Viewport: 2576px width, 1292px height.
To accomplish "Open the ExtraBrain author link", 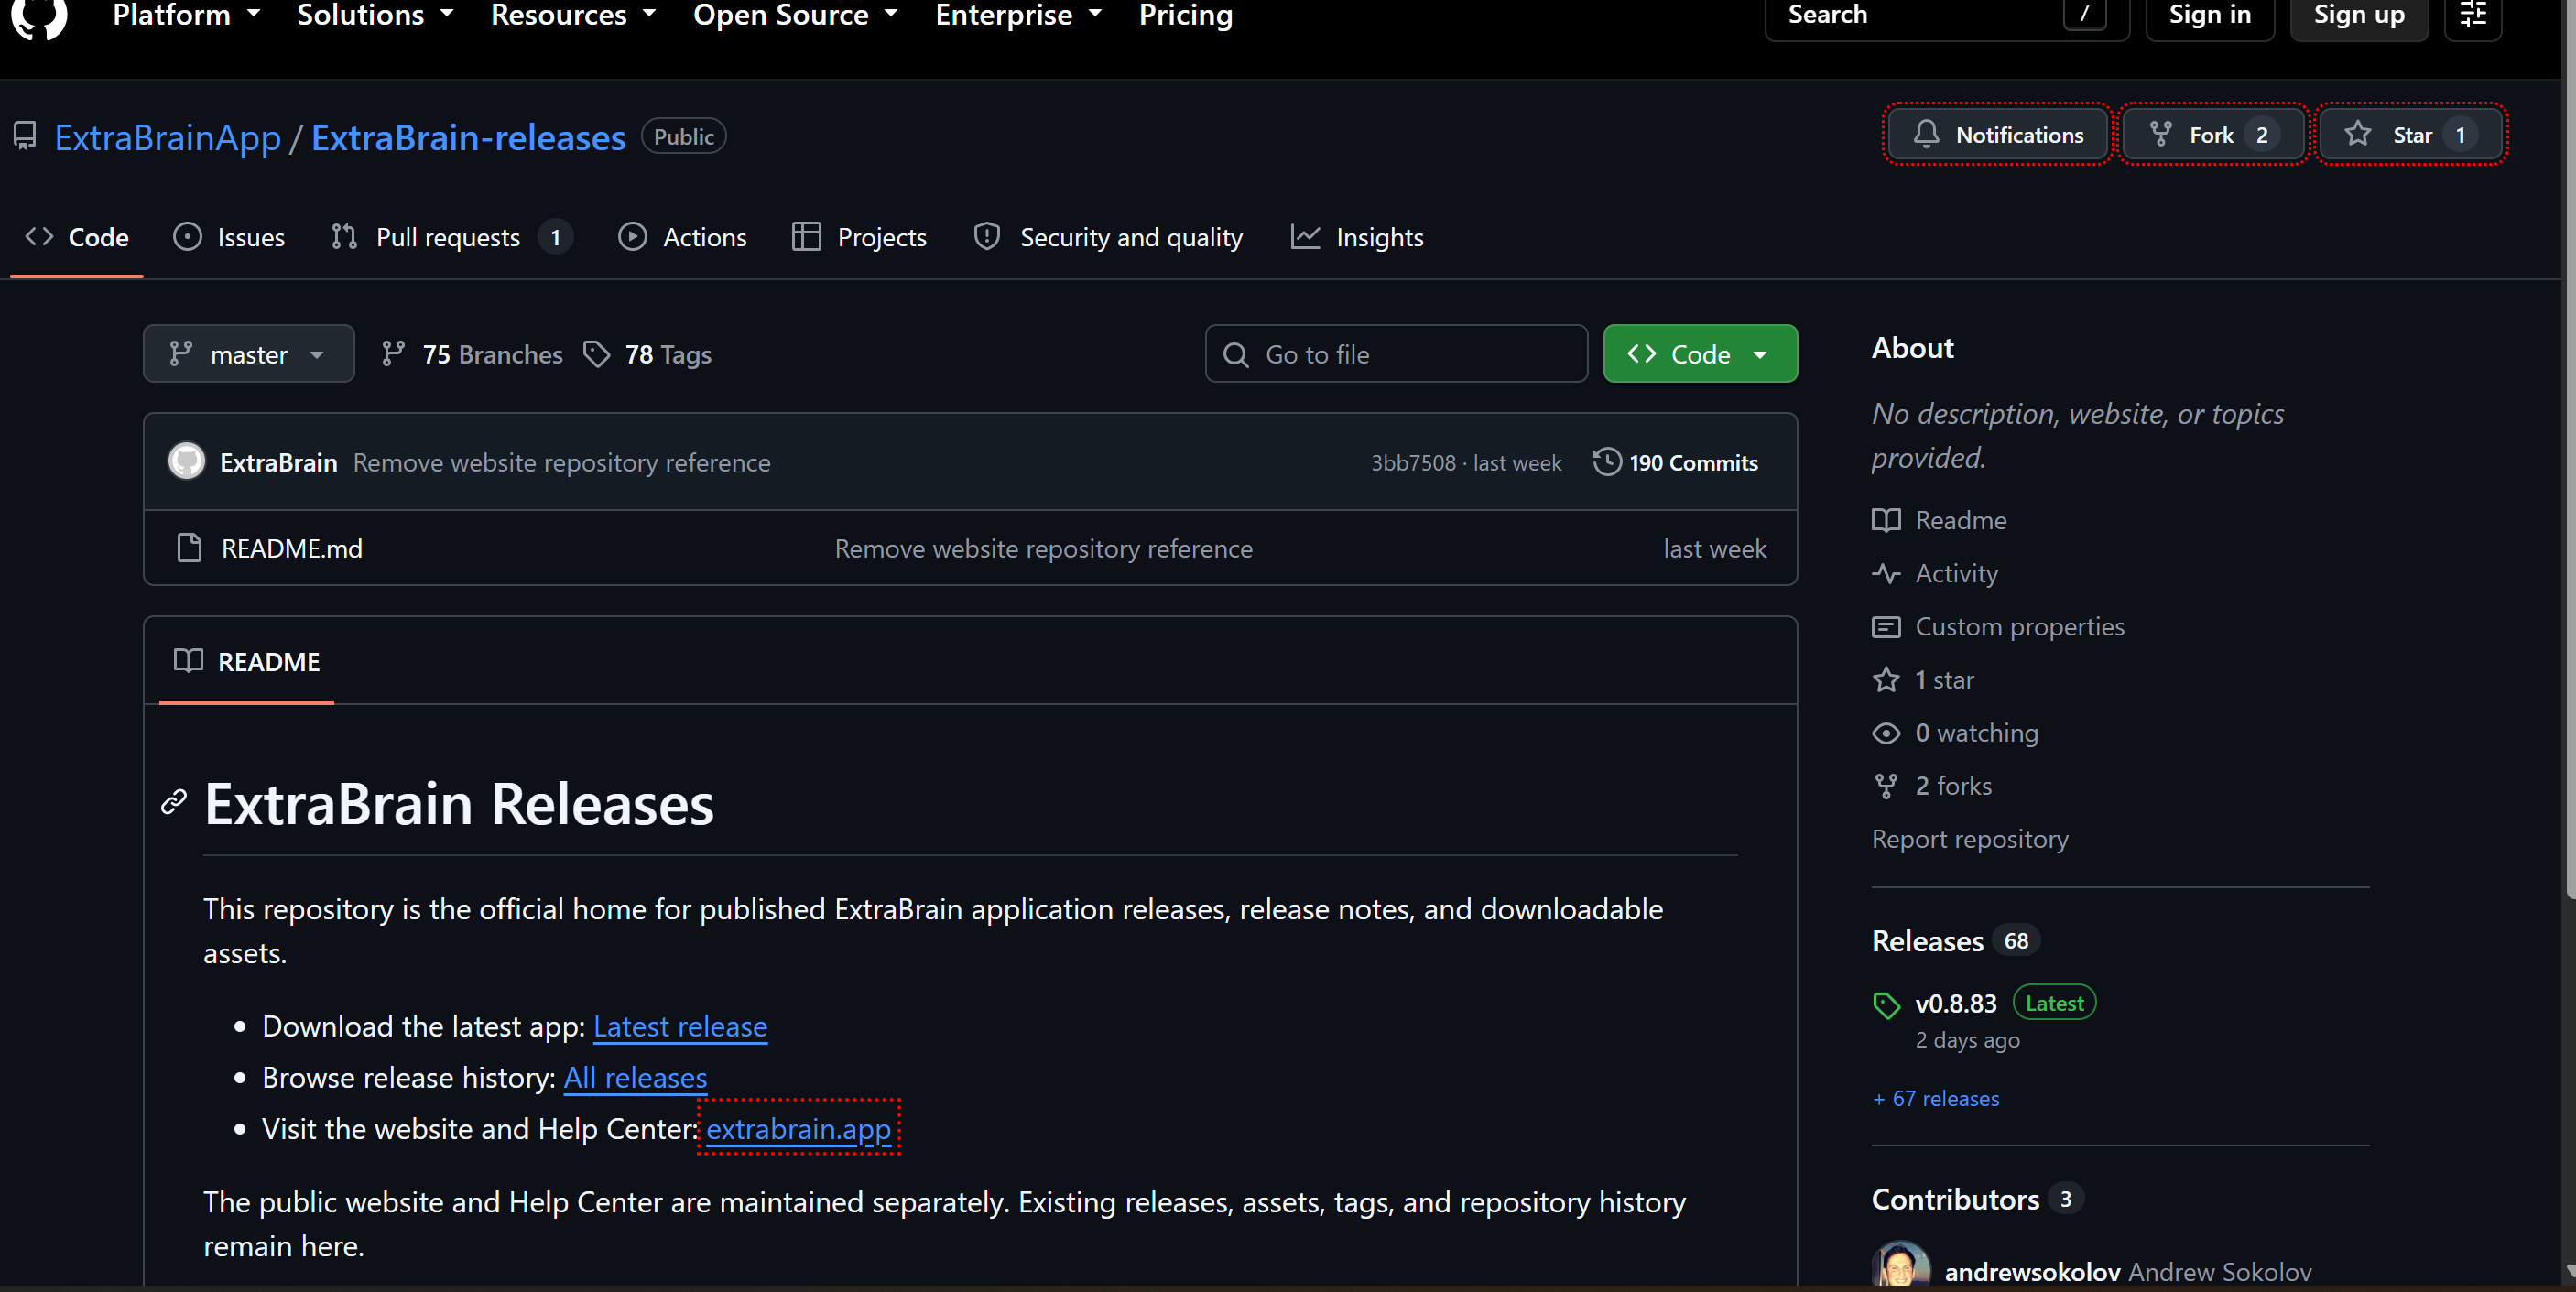I will [x=278, y=462].
